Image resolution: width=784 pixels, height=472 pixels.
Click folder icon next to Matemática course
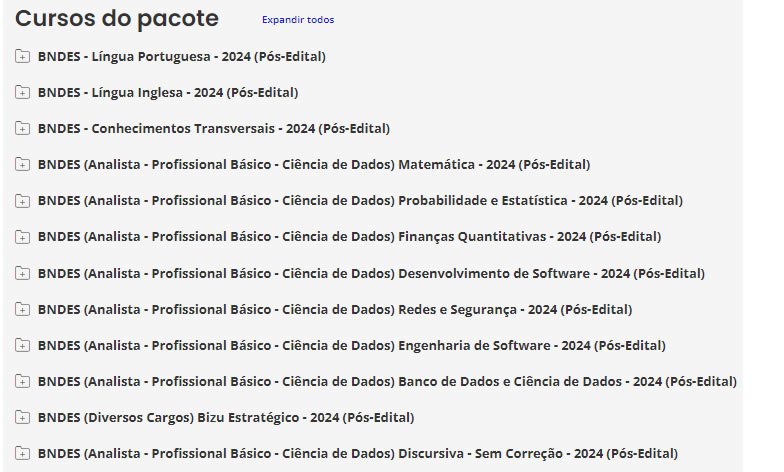click(x=23, y=164)
